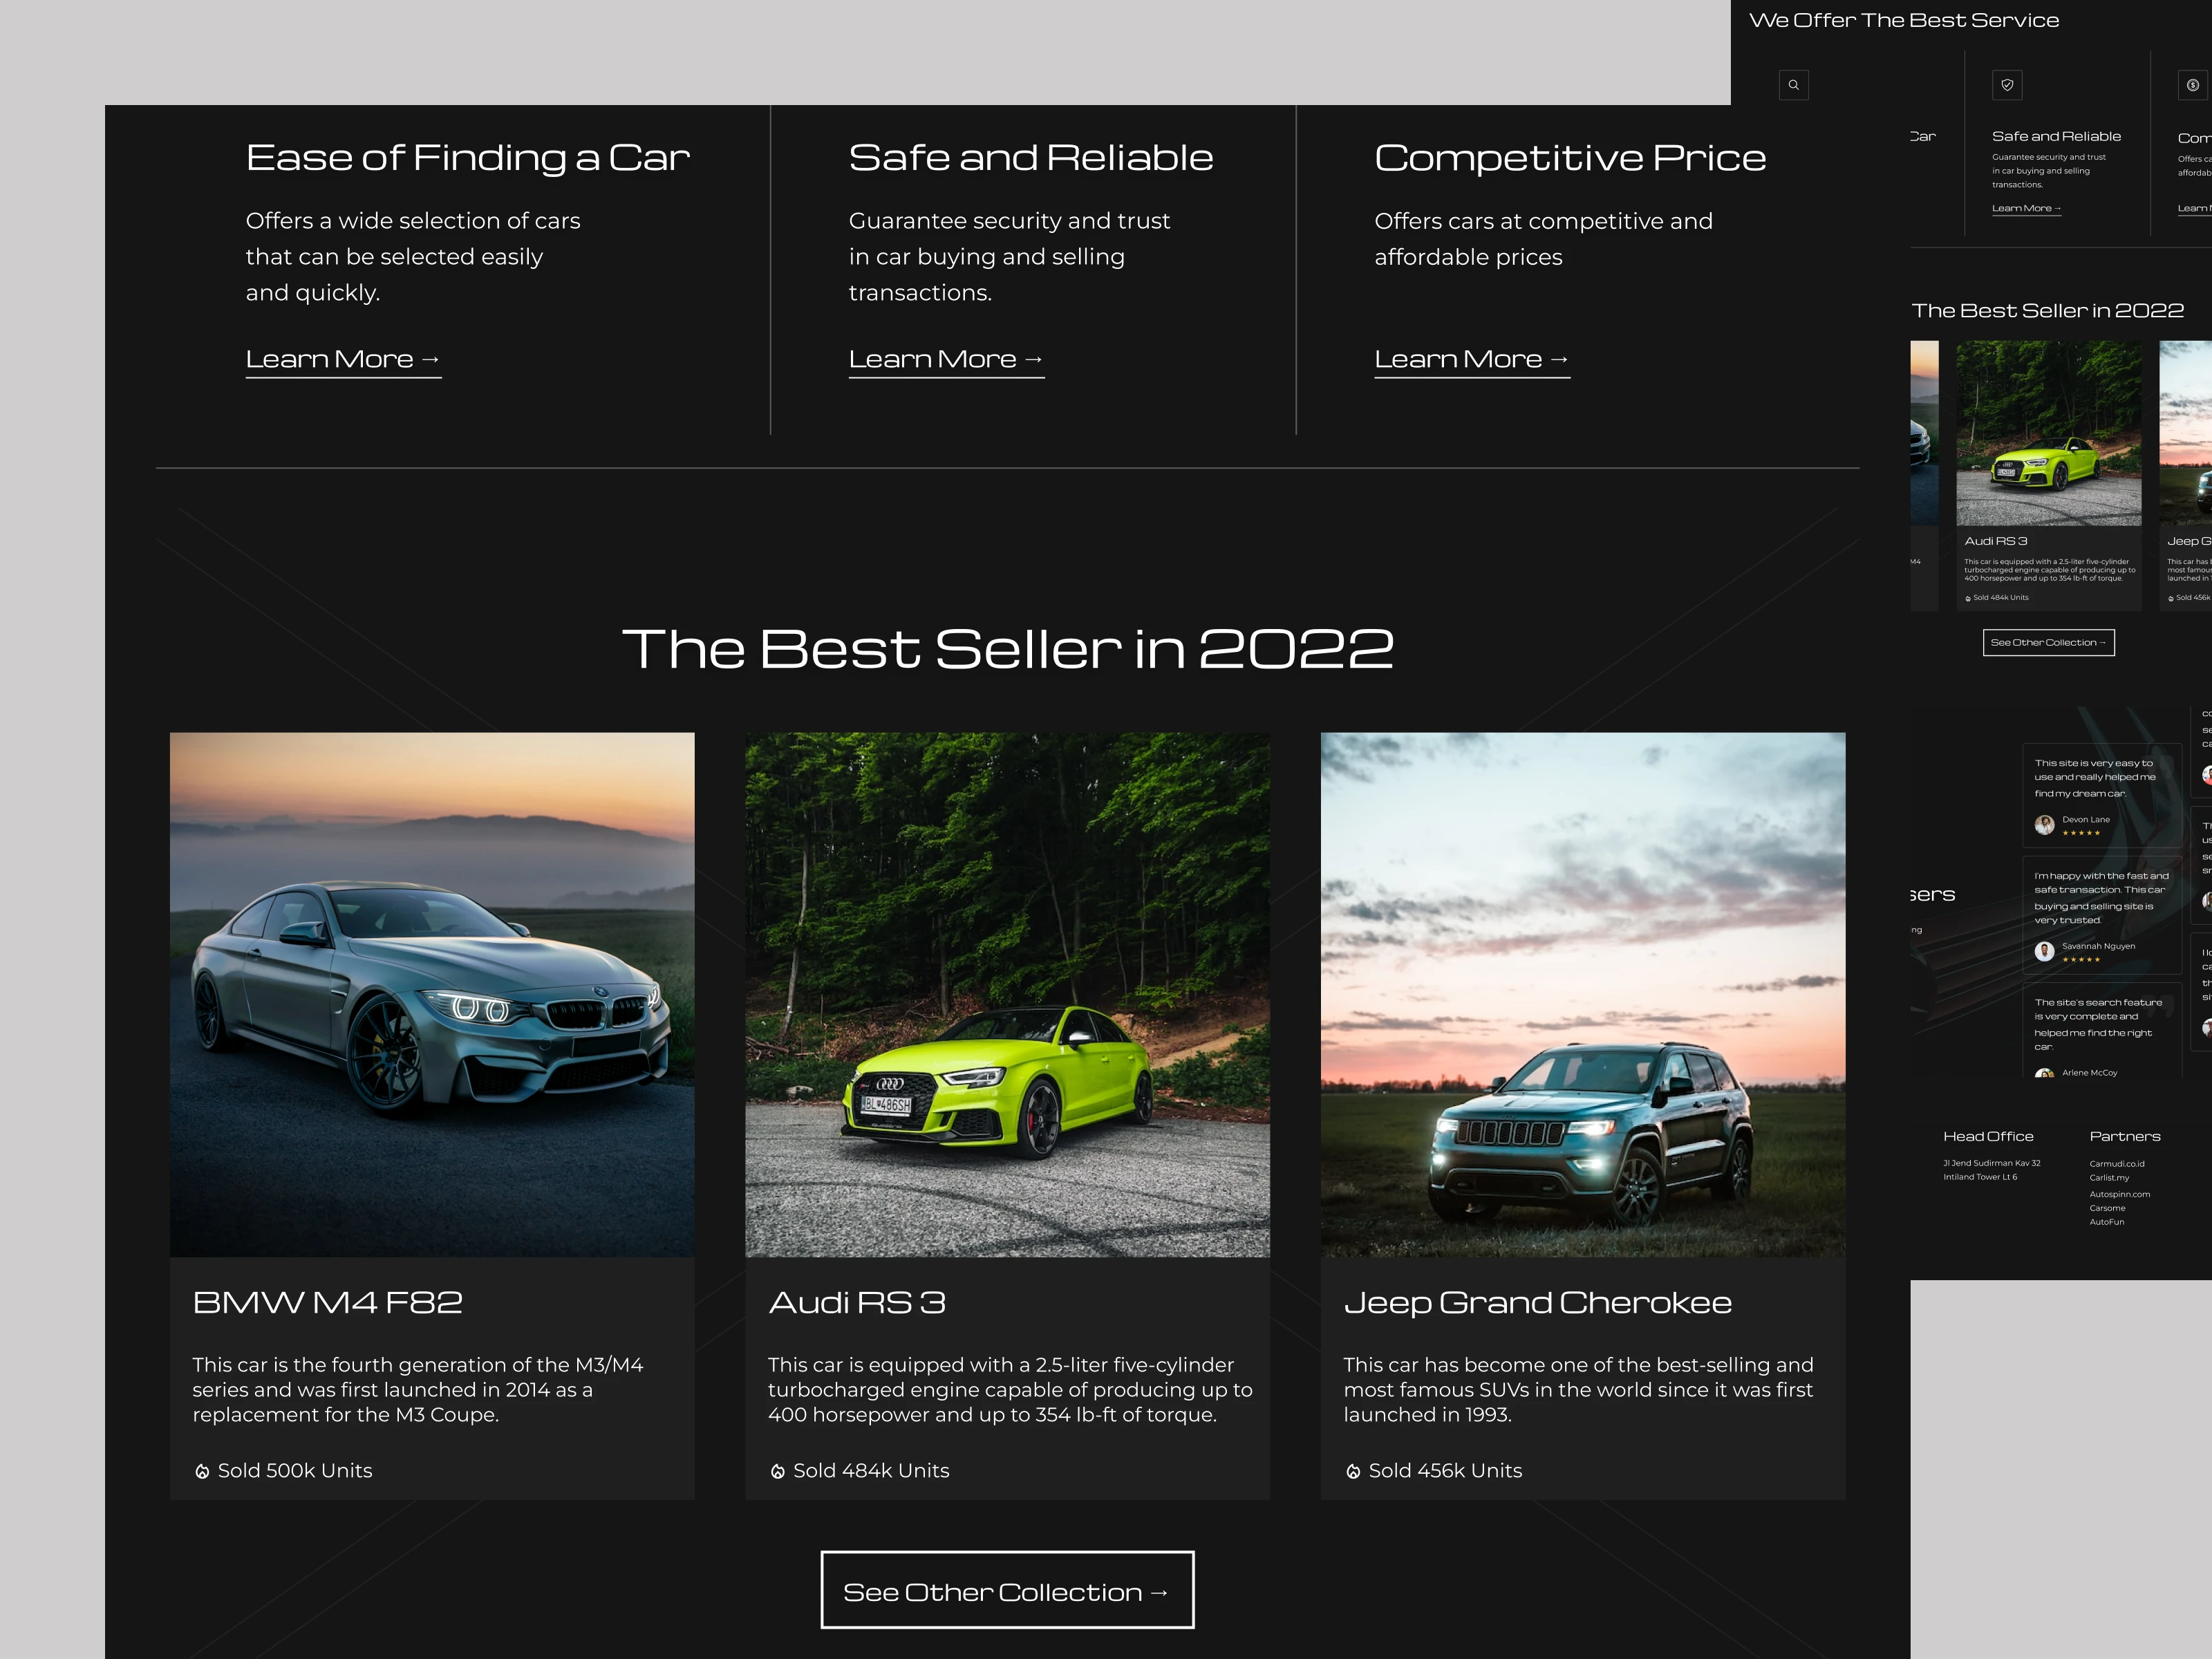Click Devon Lane's five-star rating
The width and height of the screenshot is (2212, 1659).
[2081, 834]
